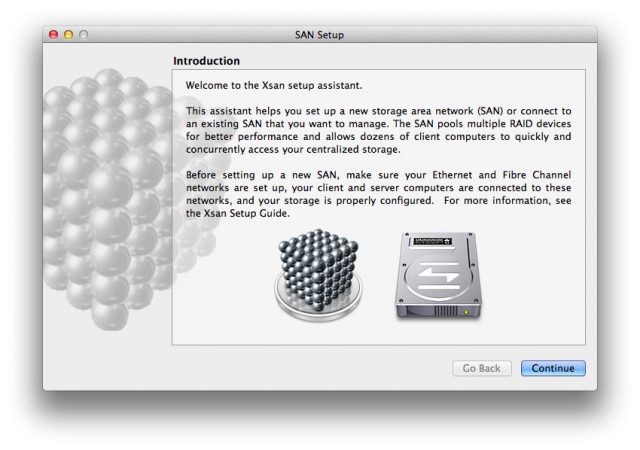Click the paragraph starting "Before setting up"
This screenshot has width=640, height=450.
(x=378, y=194)
